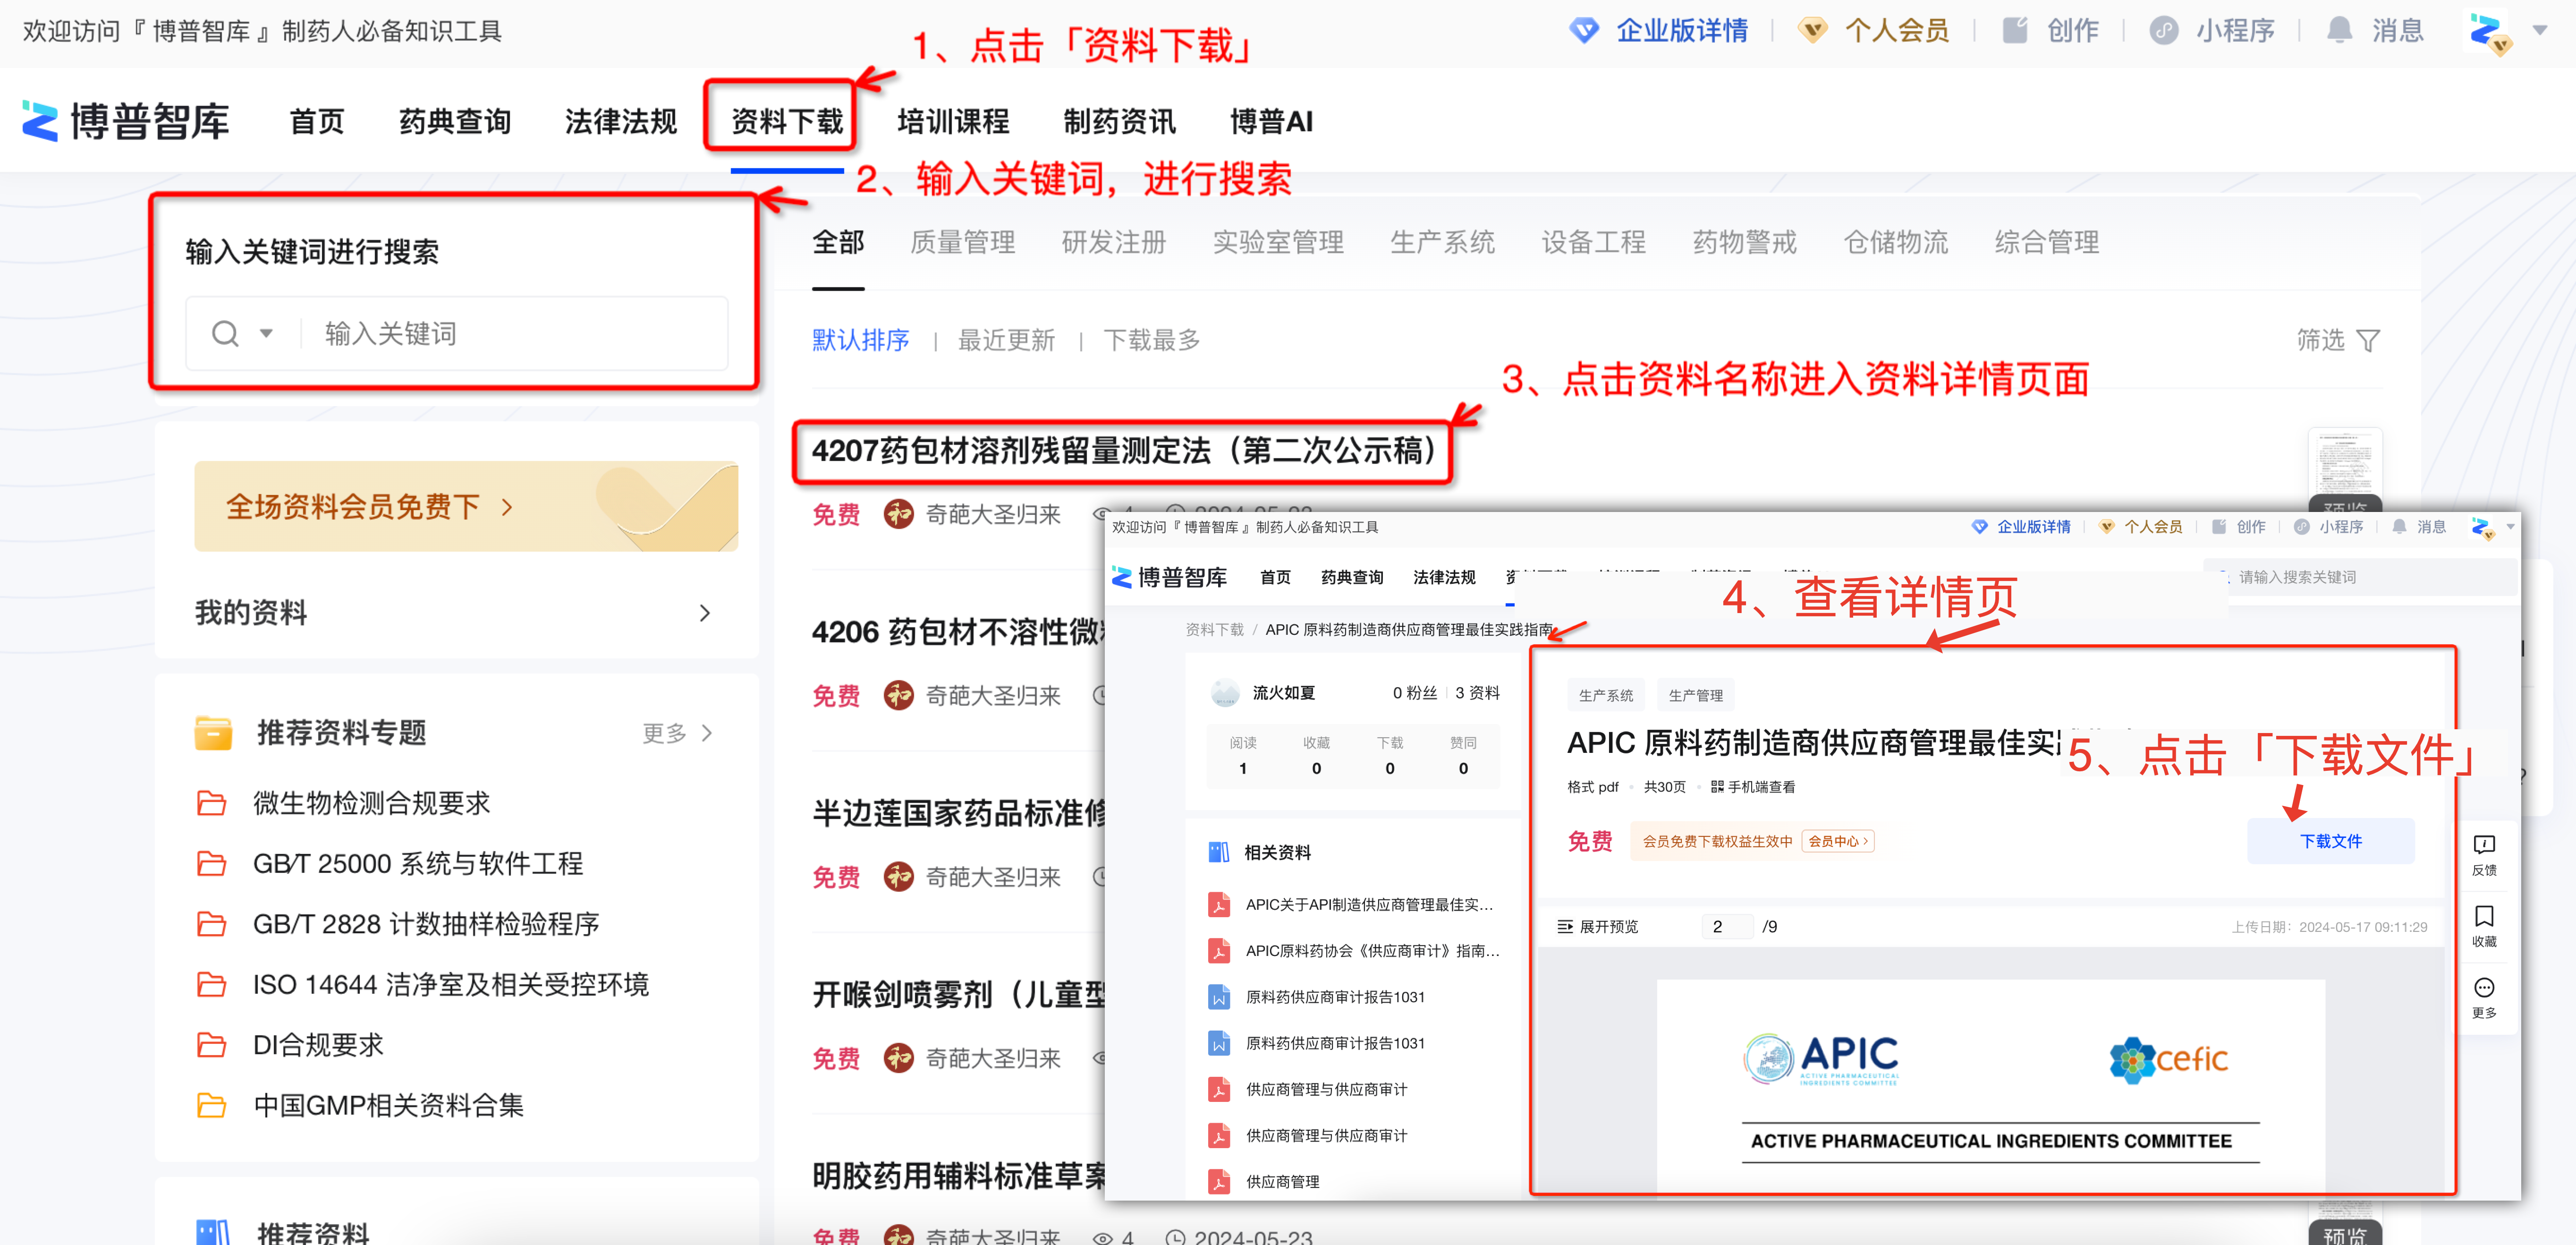The height and width of the screenshot is (1245, 2576).
Task: Click folder icon beside DI合规要求
Action: pyautogui.click(x=211, y=1045)
